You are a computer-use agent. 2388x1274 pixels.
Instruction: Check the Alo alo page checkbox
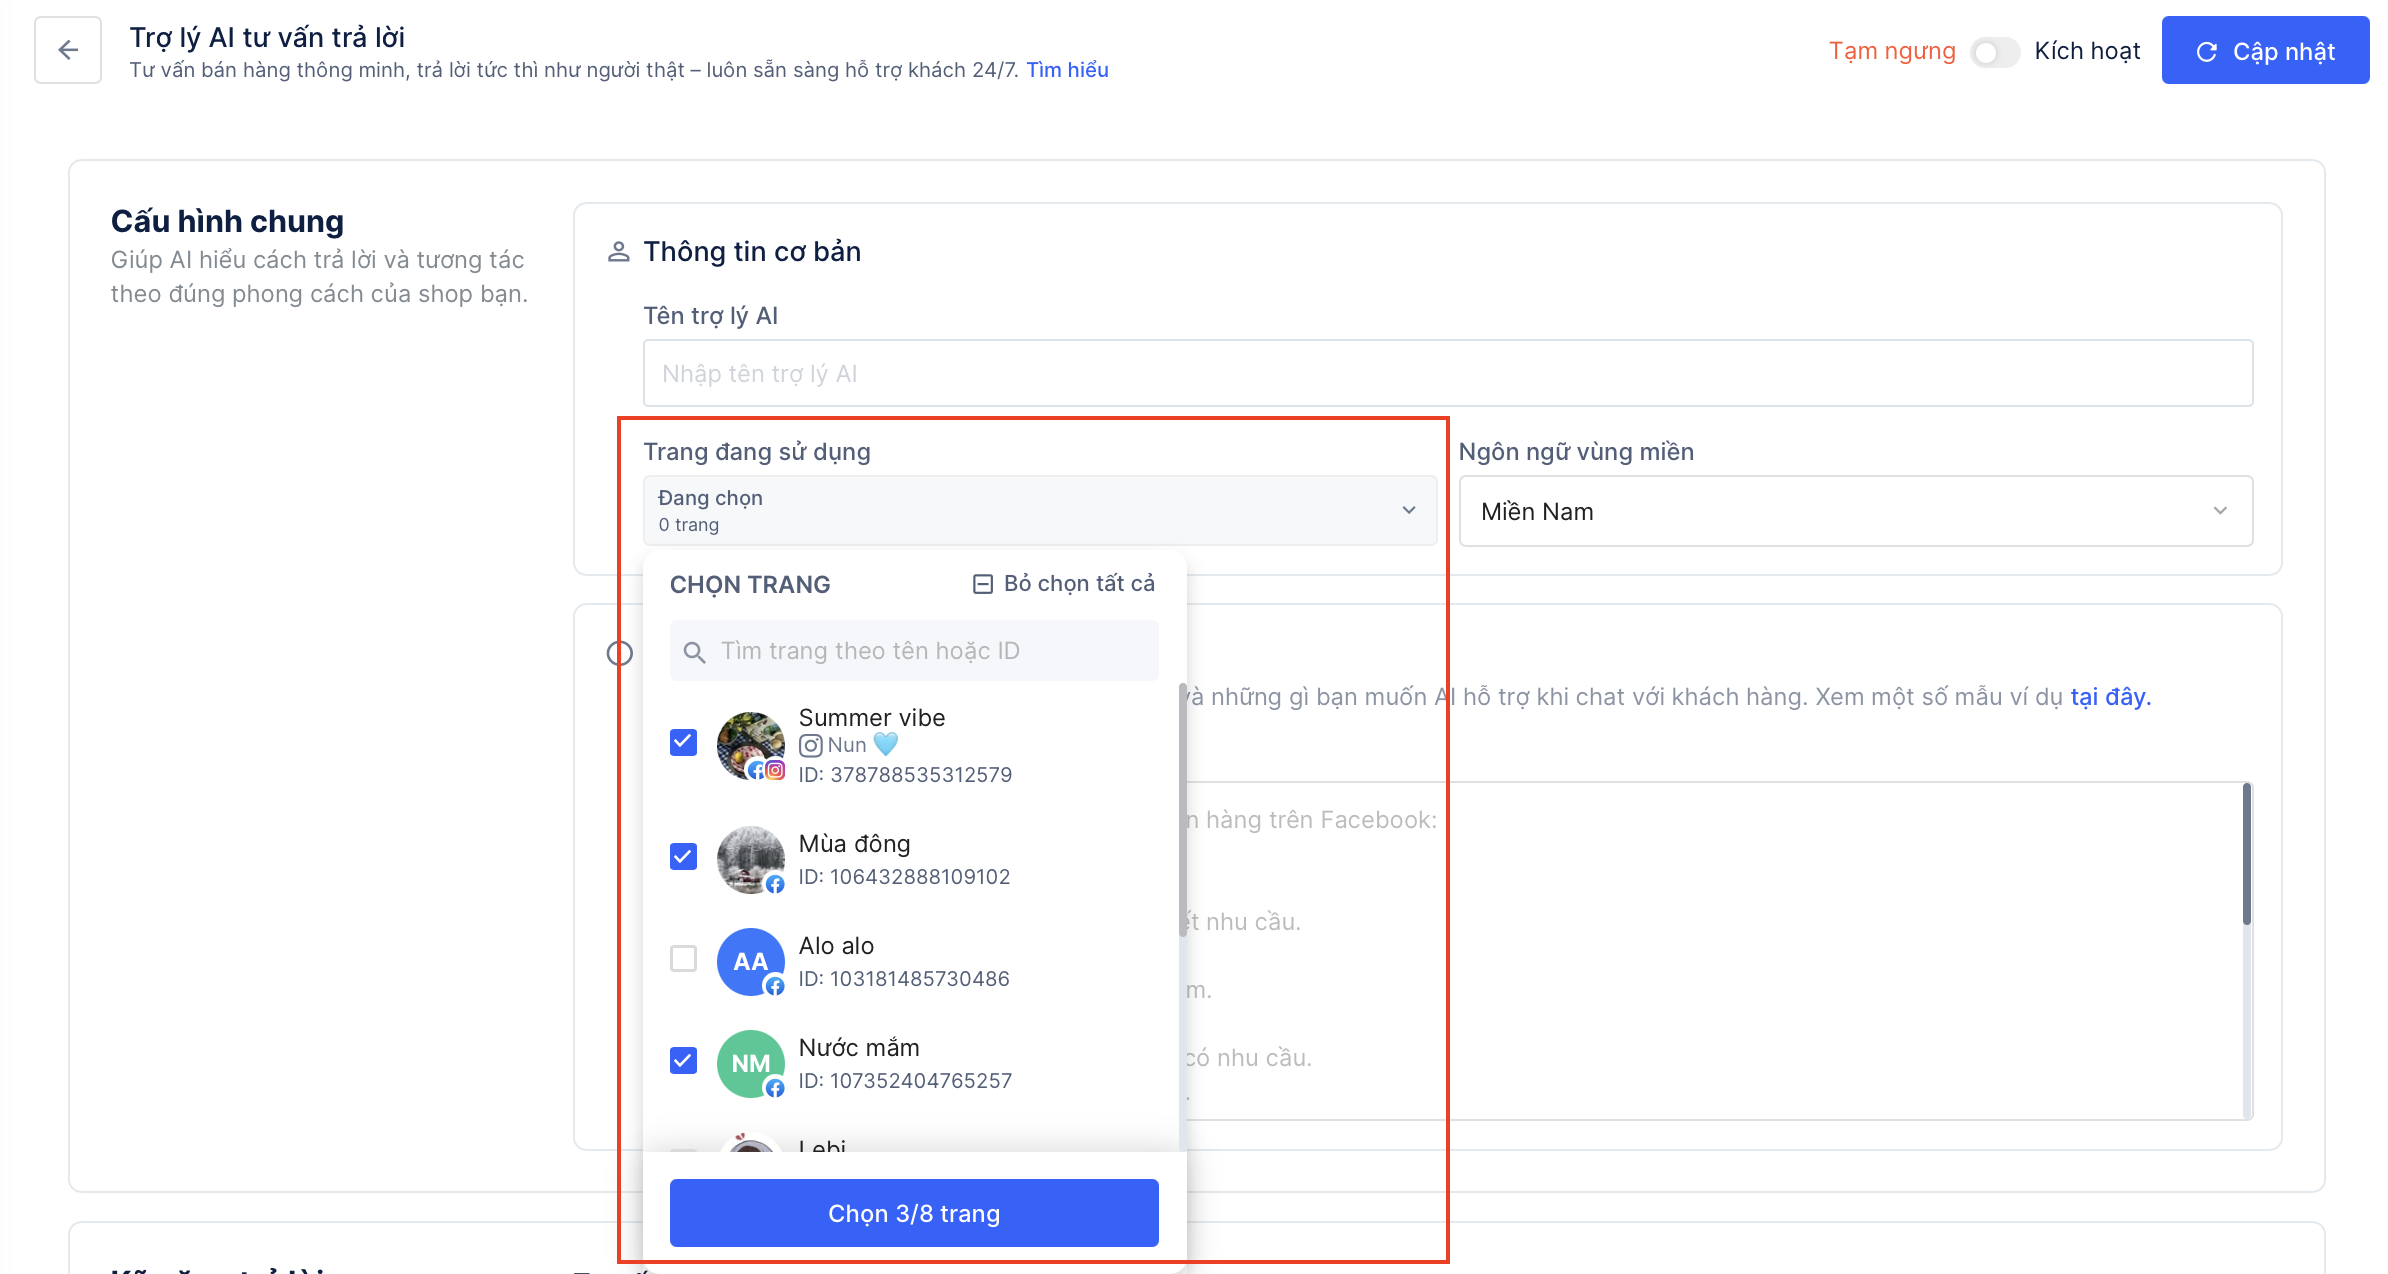pos(683,958)
